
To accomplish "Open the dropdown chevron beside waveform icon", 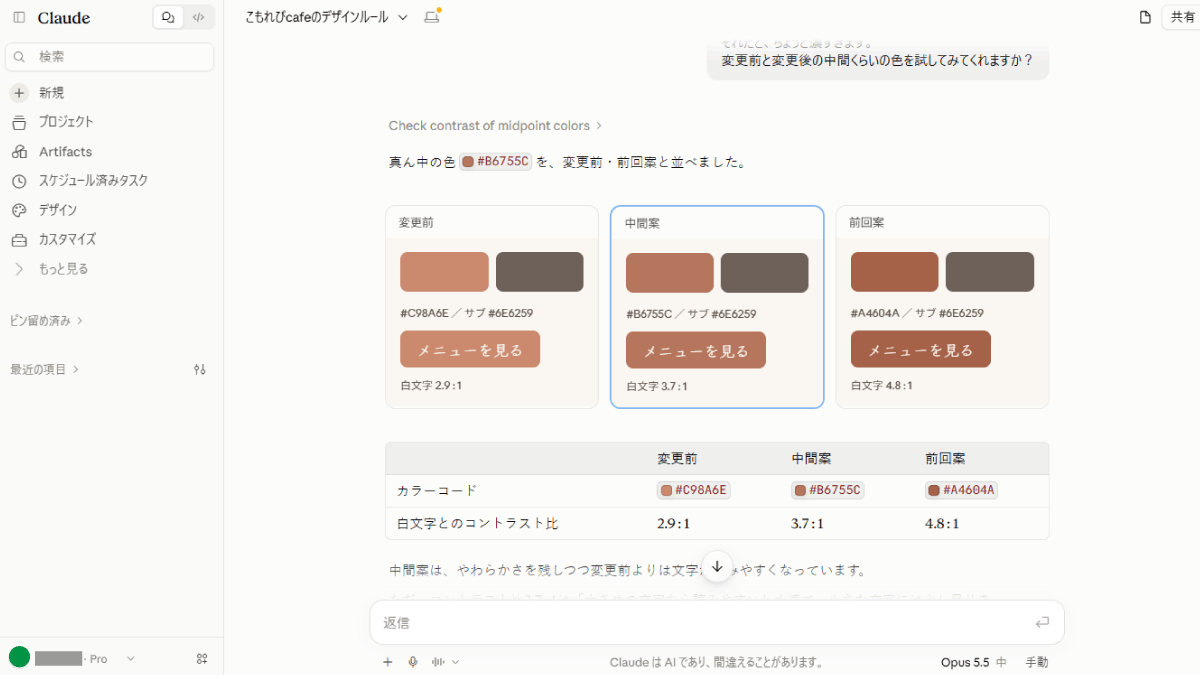I will [x=456, y=662].
